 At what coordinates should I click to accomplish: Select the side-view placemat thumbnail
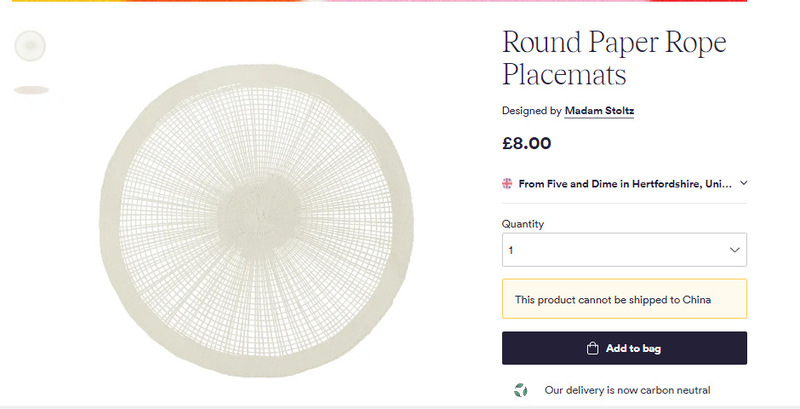(x=31, y=90)
